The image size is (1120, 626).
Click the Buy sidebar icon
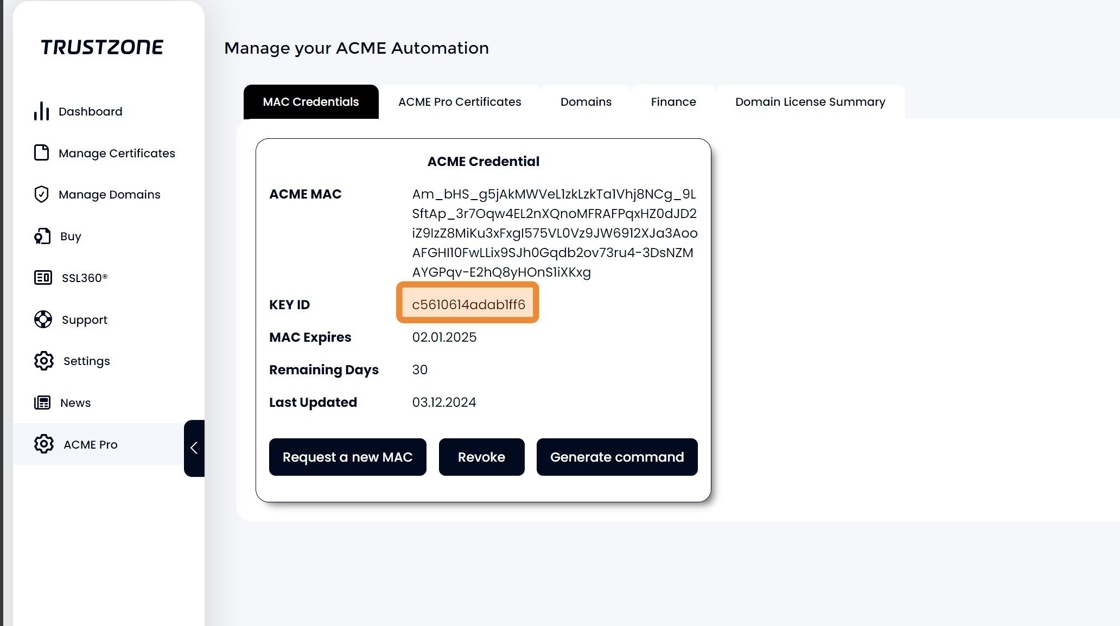pyautogui.click(x=42, y=236)
